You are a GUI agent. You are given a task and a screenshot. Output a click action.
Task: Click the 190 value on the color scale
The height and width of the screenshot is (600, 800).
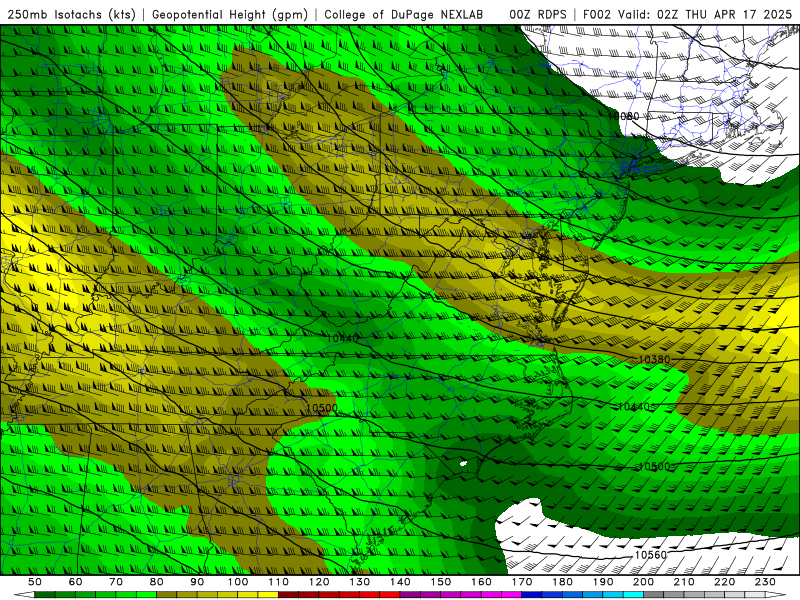[x=603, y=582]
